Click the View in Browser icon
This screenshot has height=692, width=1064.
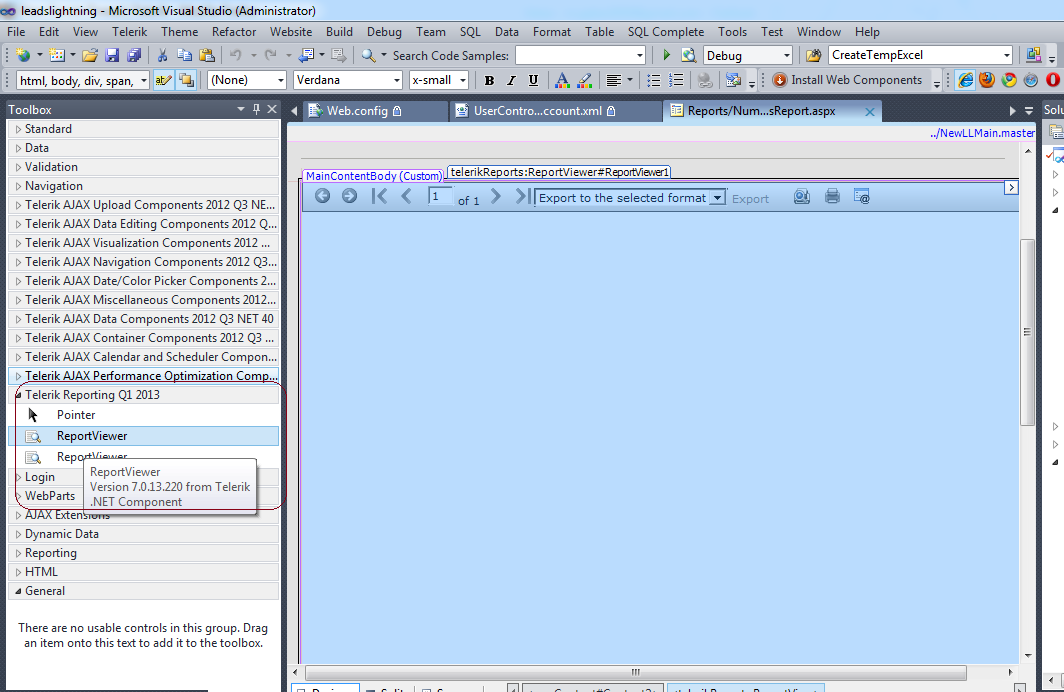tap(689, 56)
